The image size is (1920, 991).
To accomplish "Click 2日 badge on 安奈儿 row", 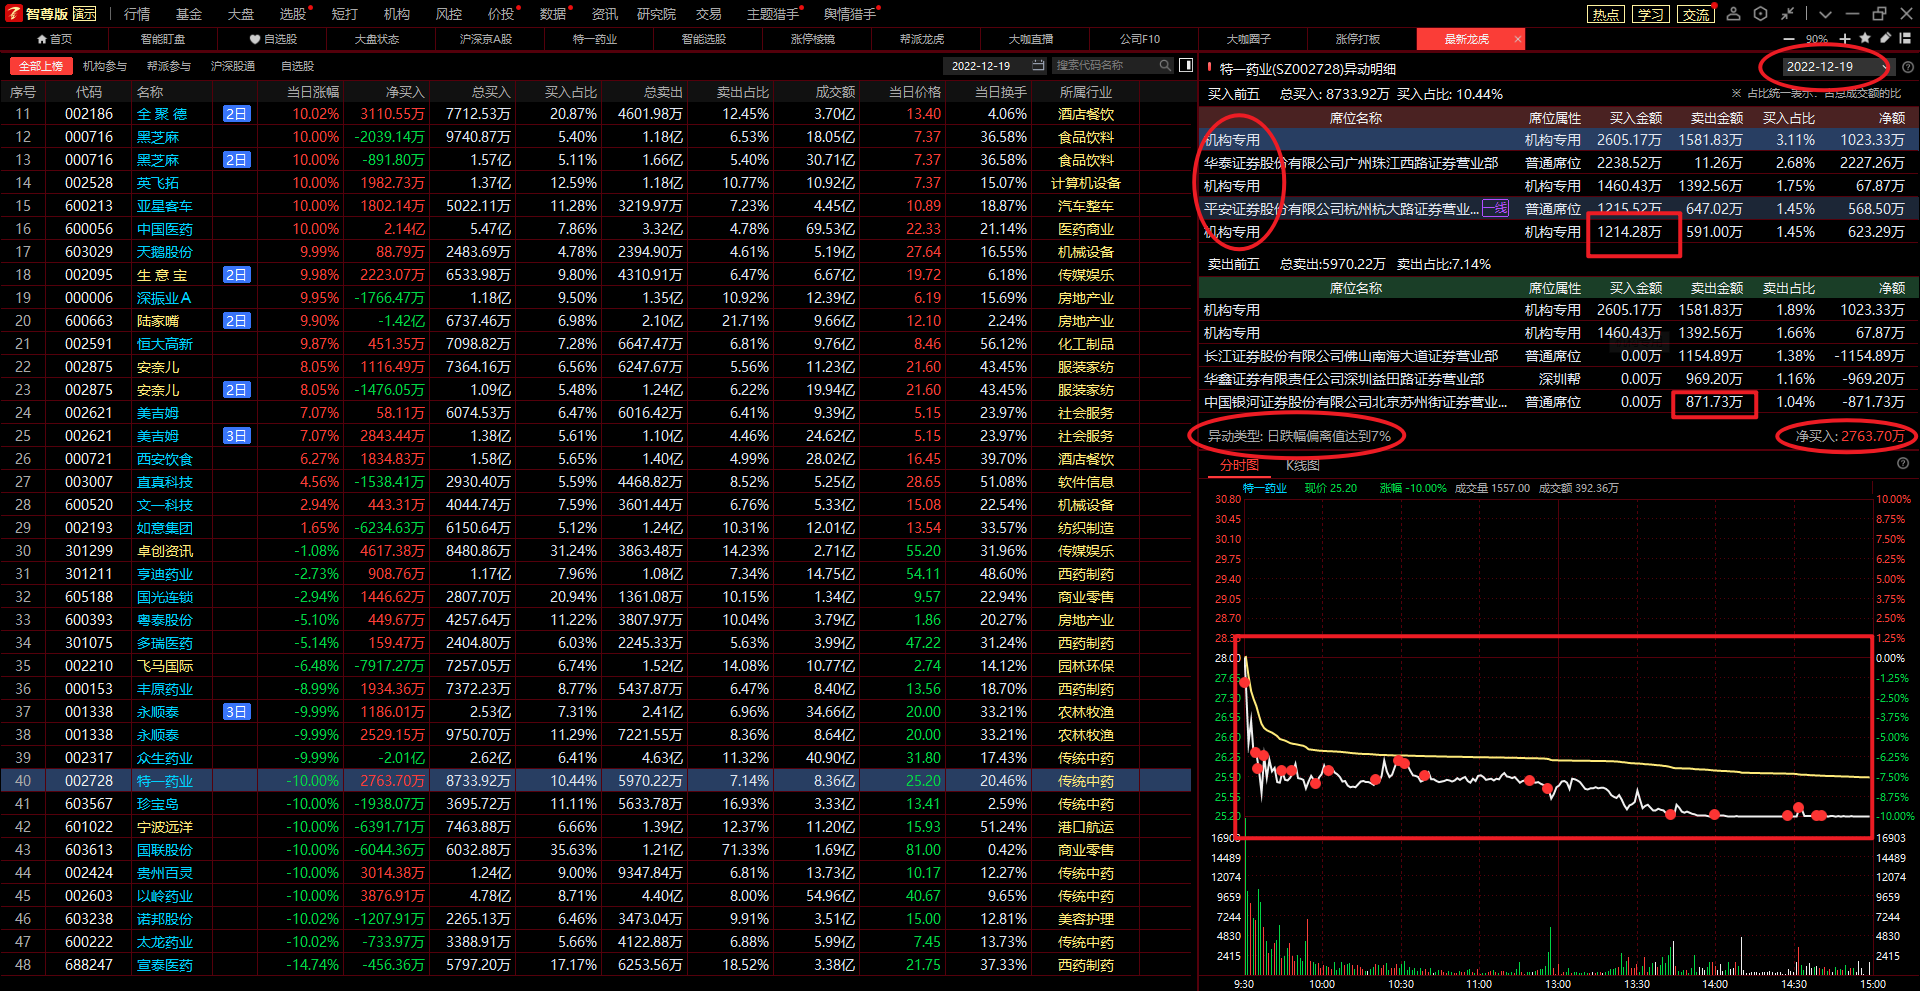I will click(x=237, y=390).
